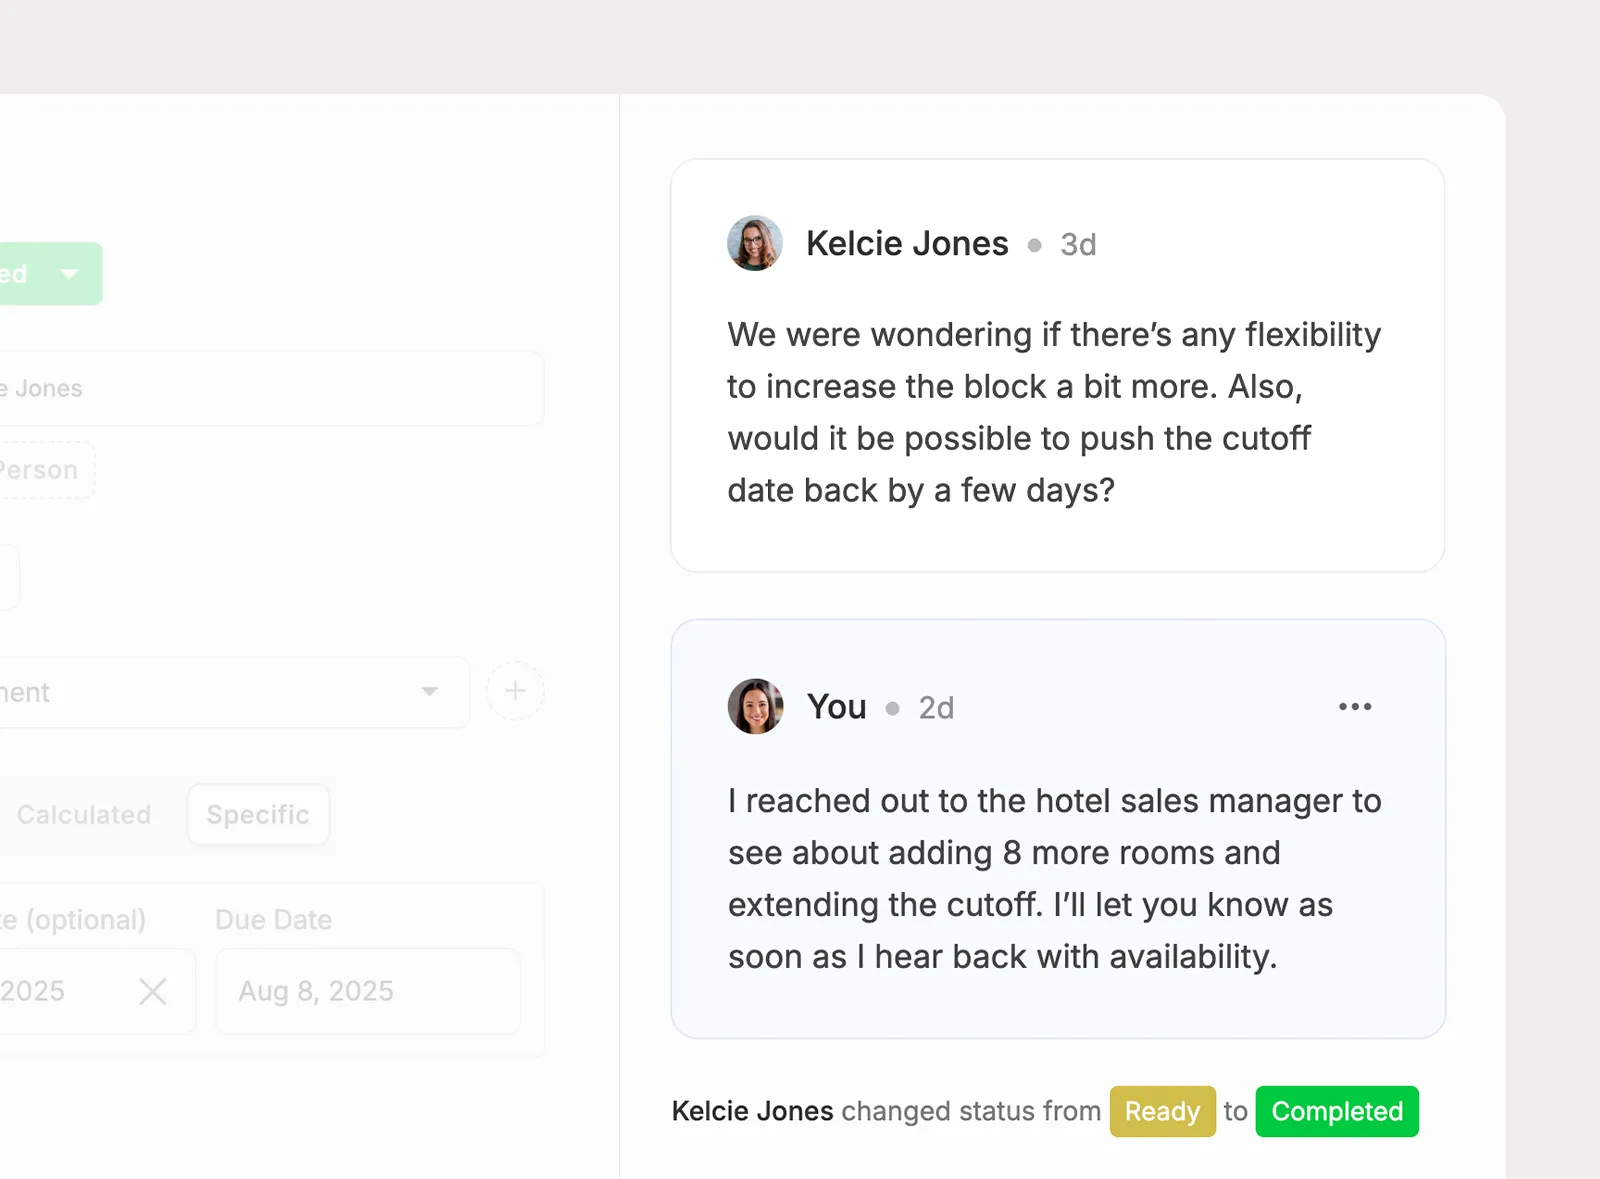Click the 'Due Date' label

[x=273, y=920]
